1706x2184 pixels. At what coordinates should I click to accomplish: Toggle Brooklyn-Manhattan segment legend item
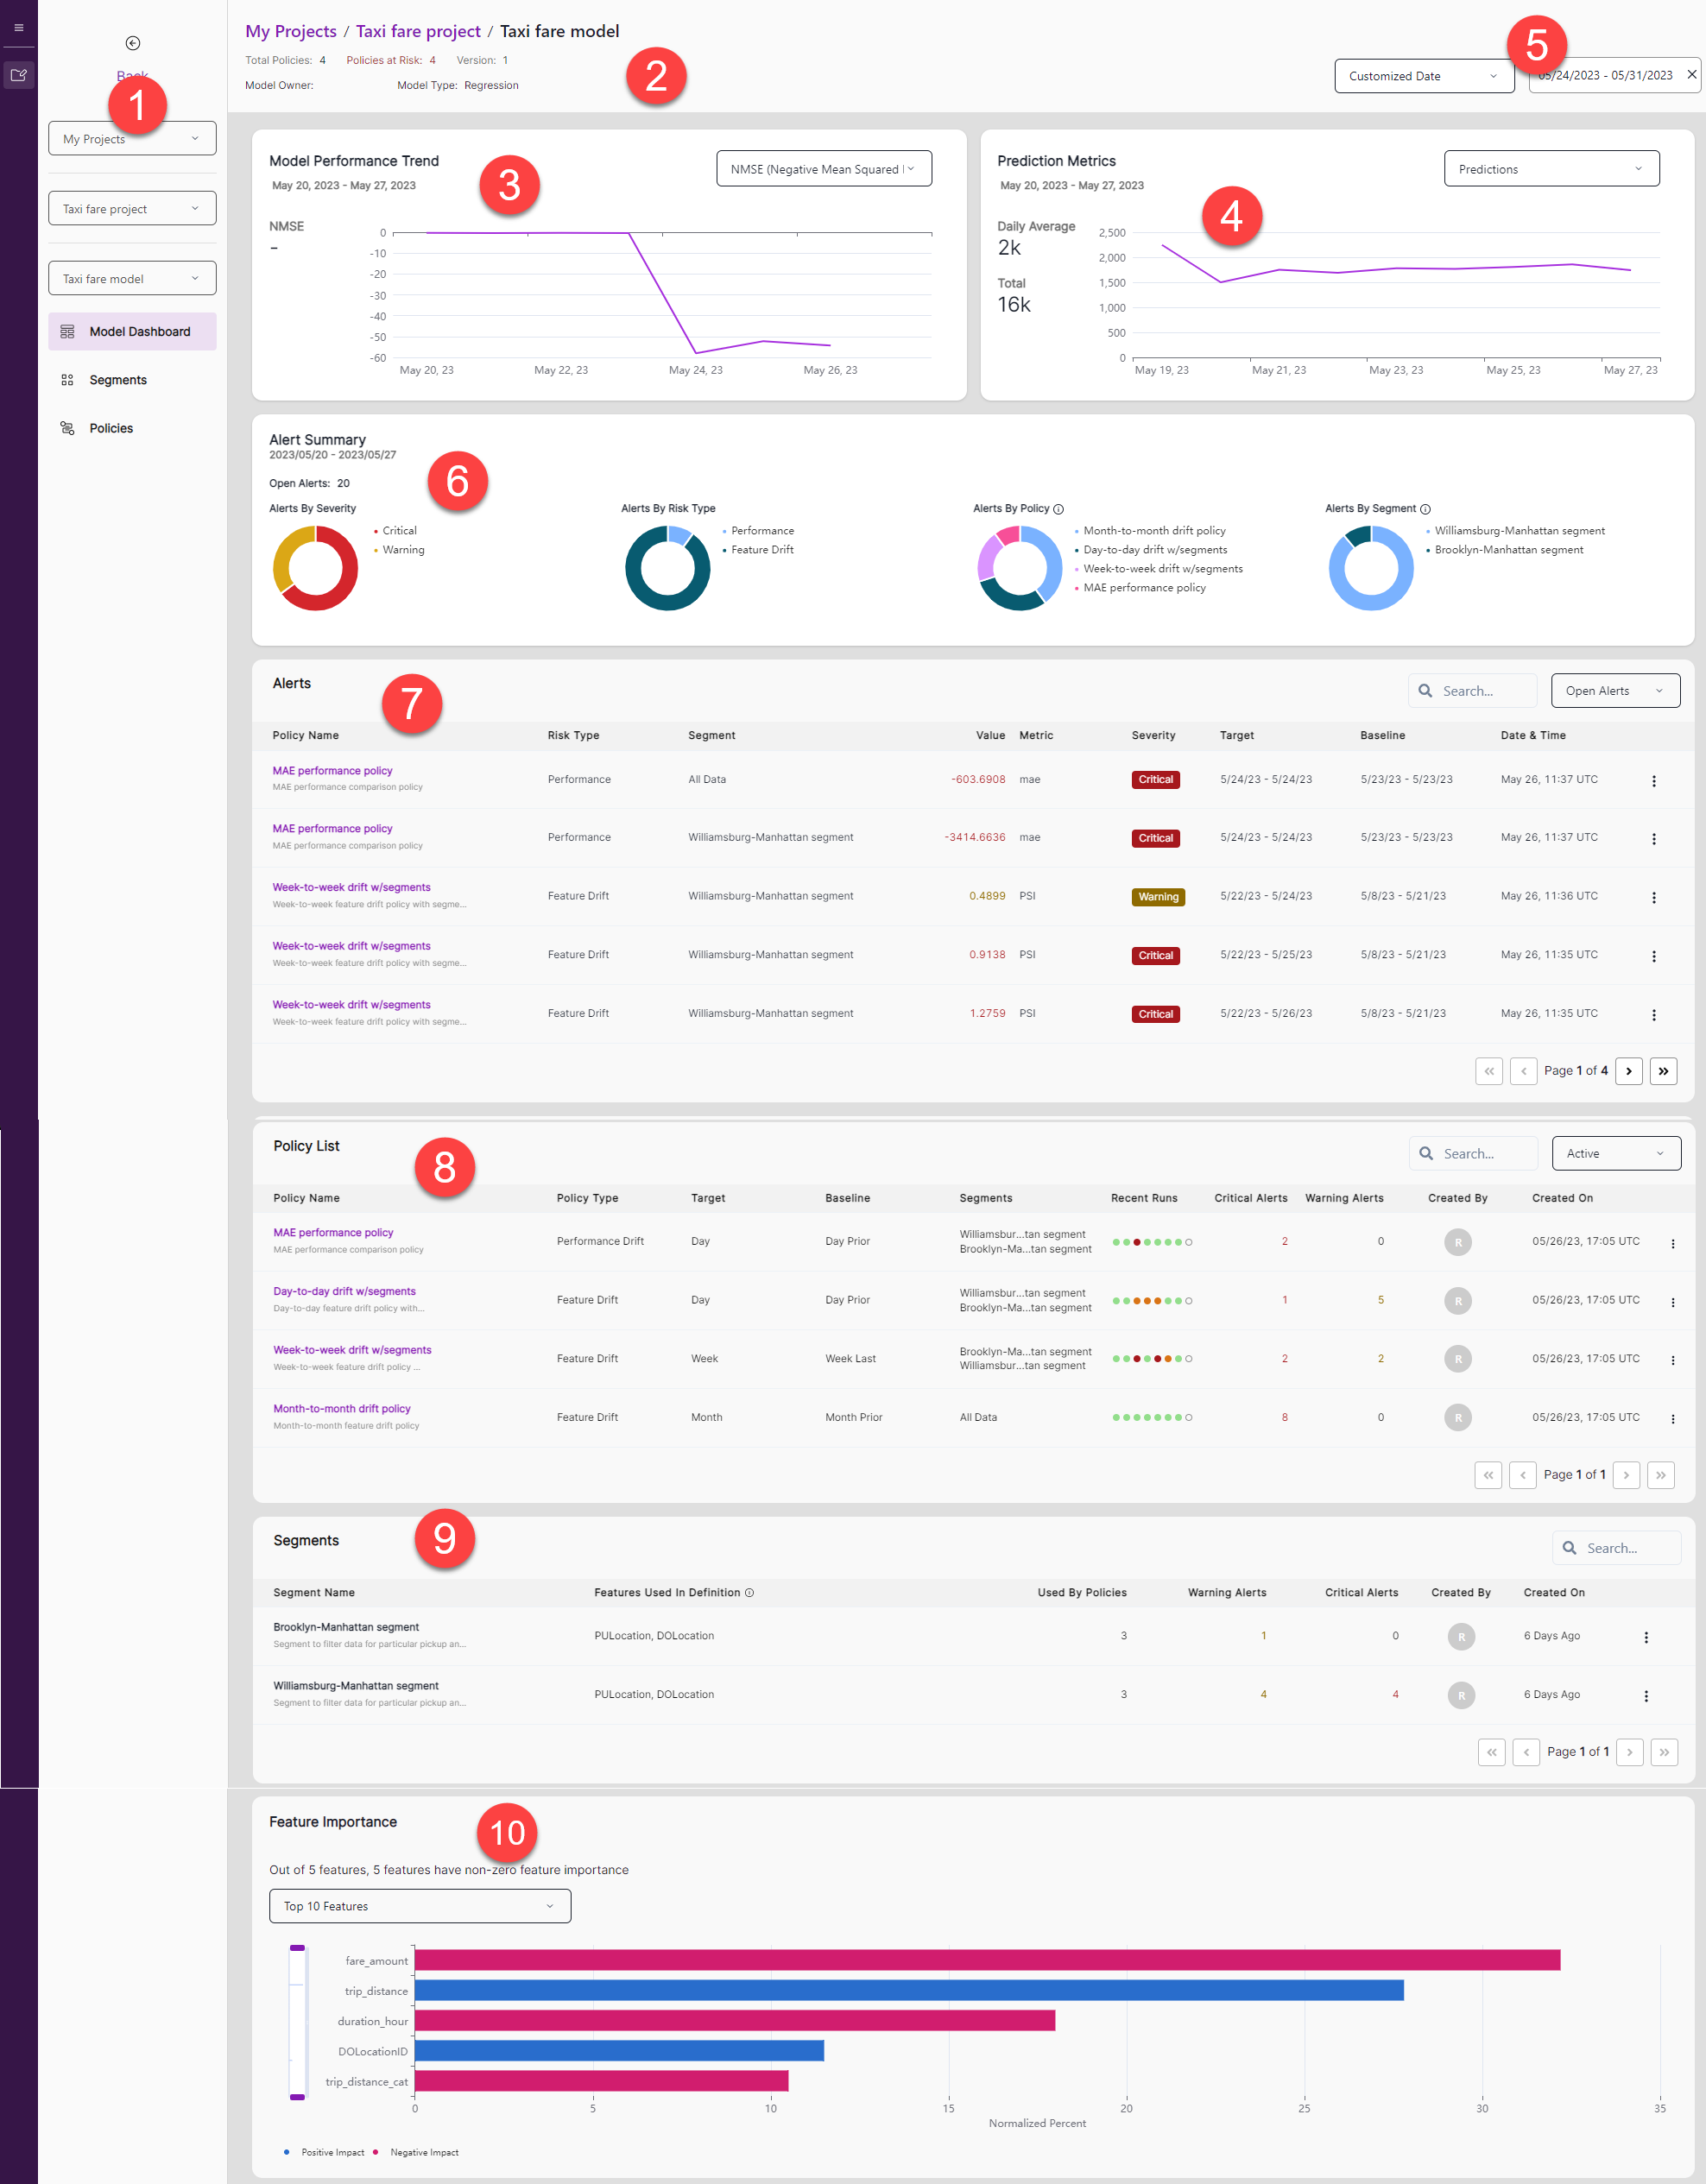click(x=1505, y=550)
